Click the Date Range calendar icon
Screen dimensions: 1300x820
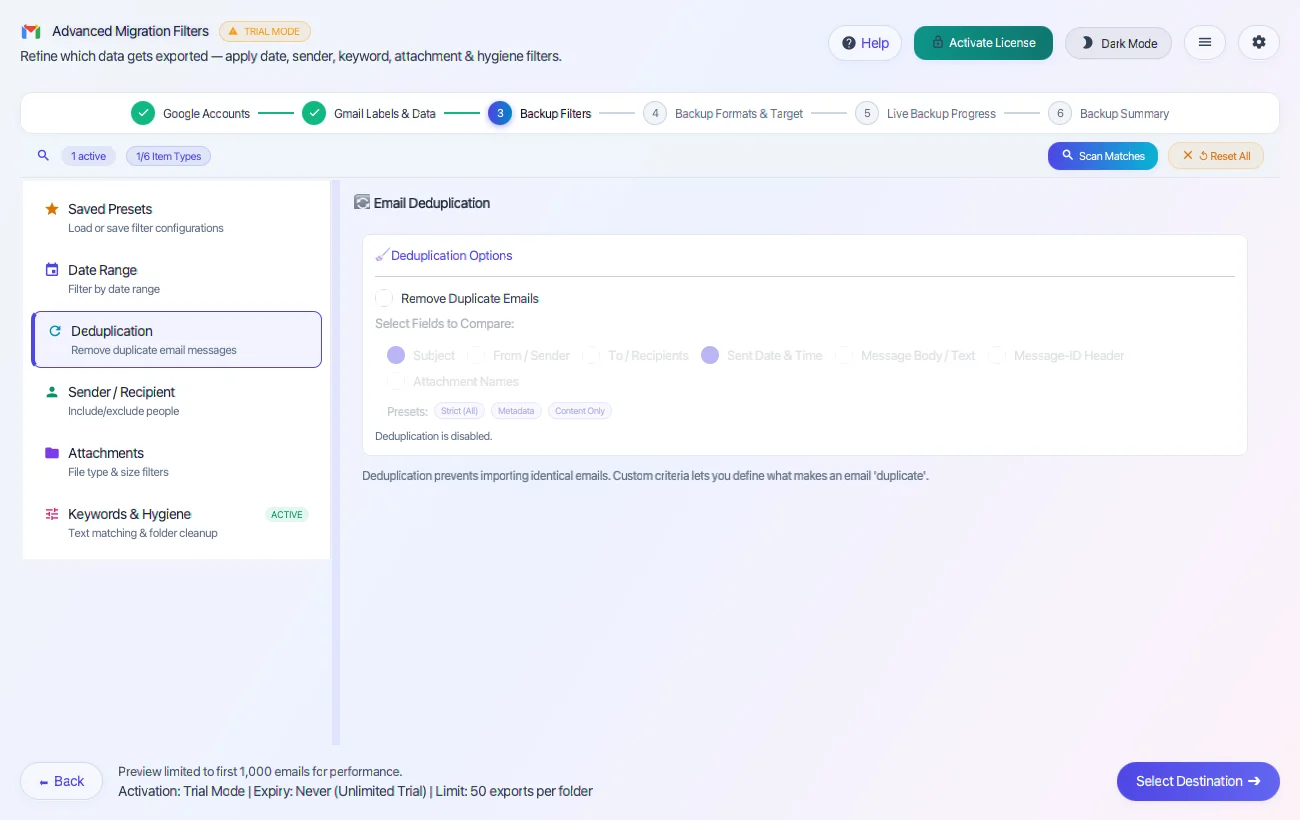point(52,270)
